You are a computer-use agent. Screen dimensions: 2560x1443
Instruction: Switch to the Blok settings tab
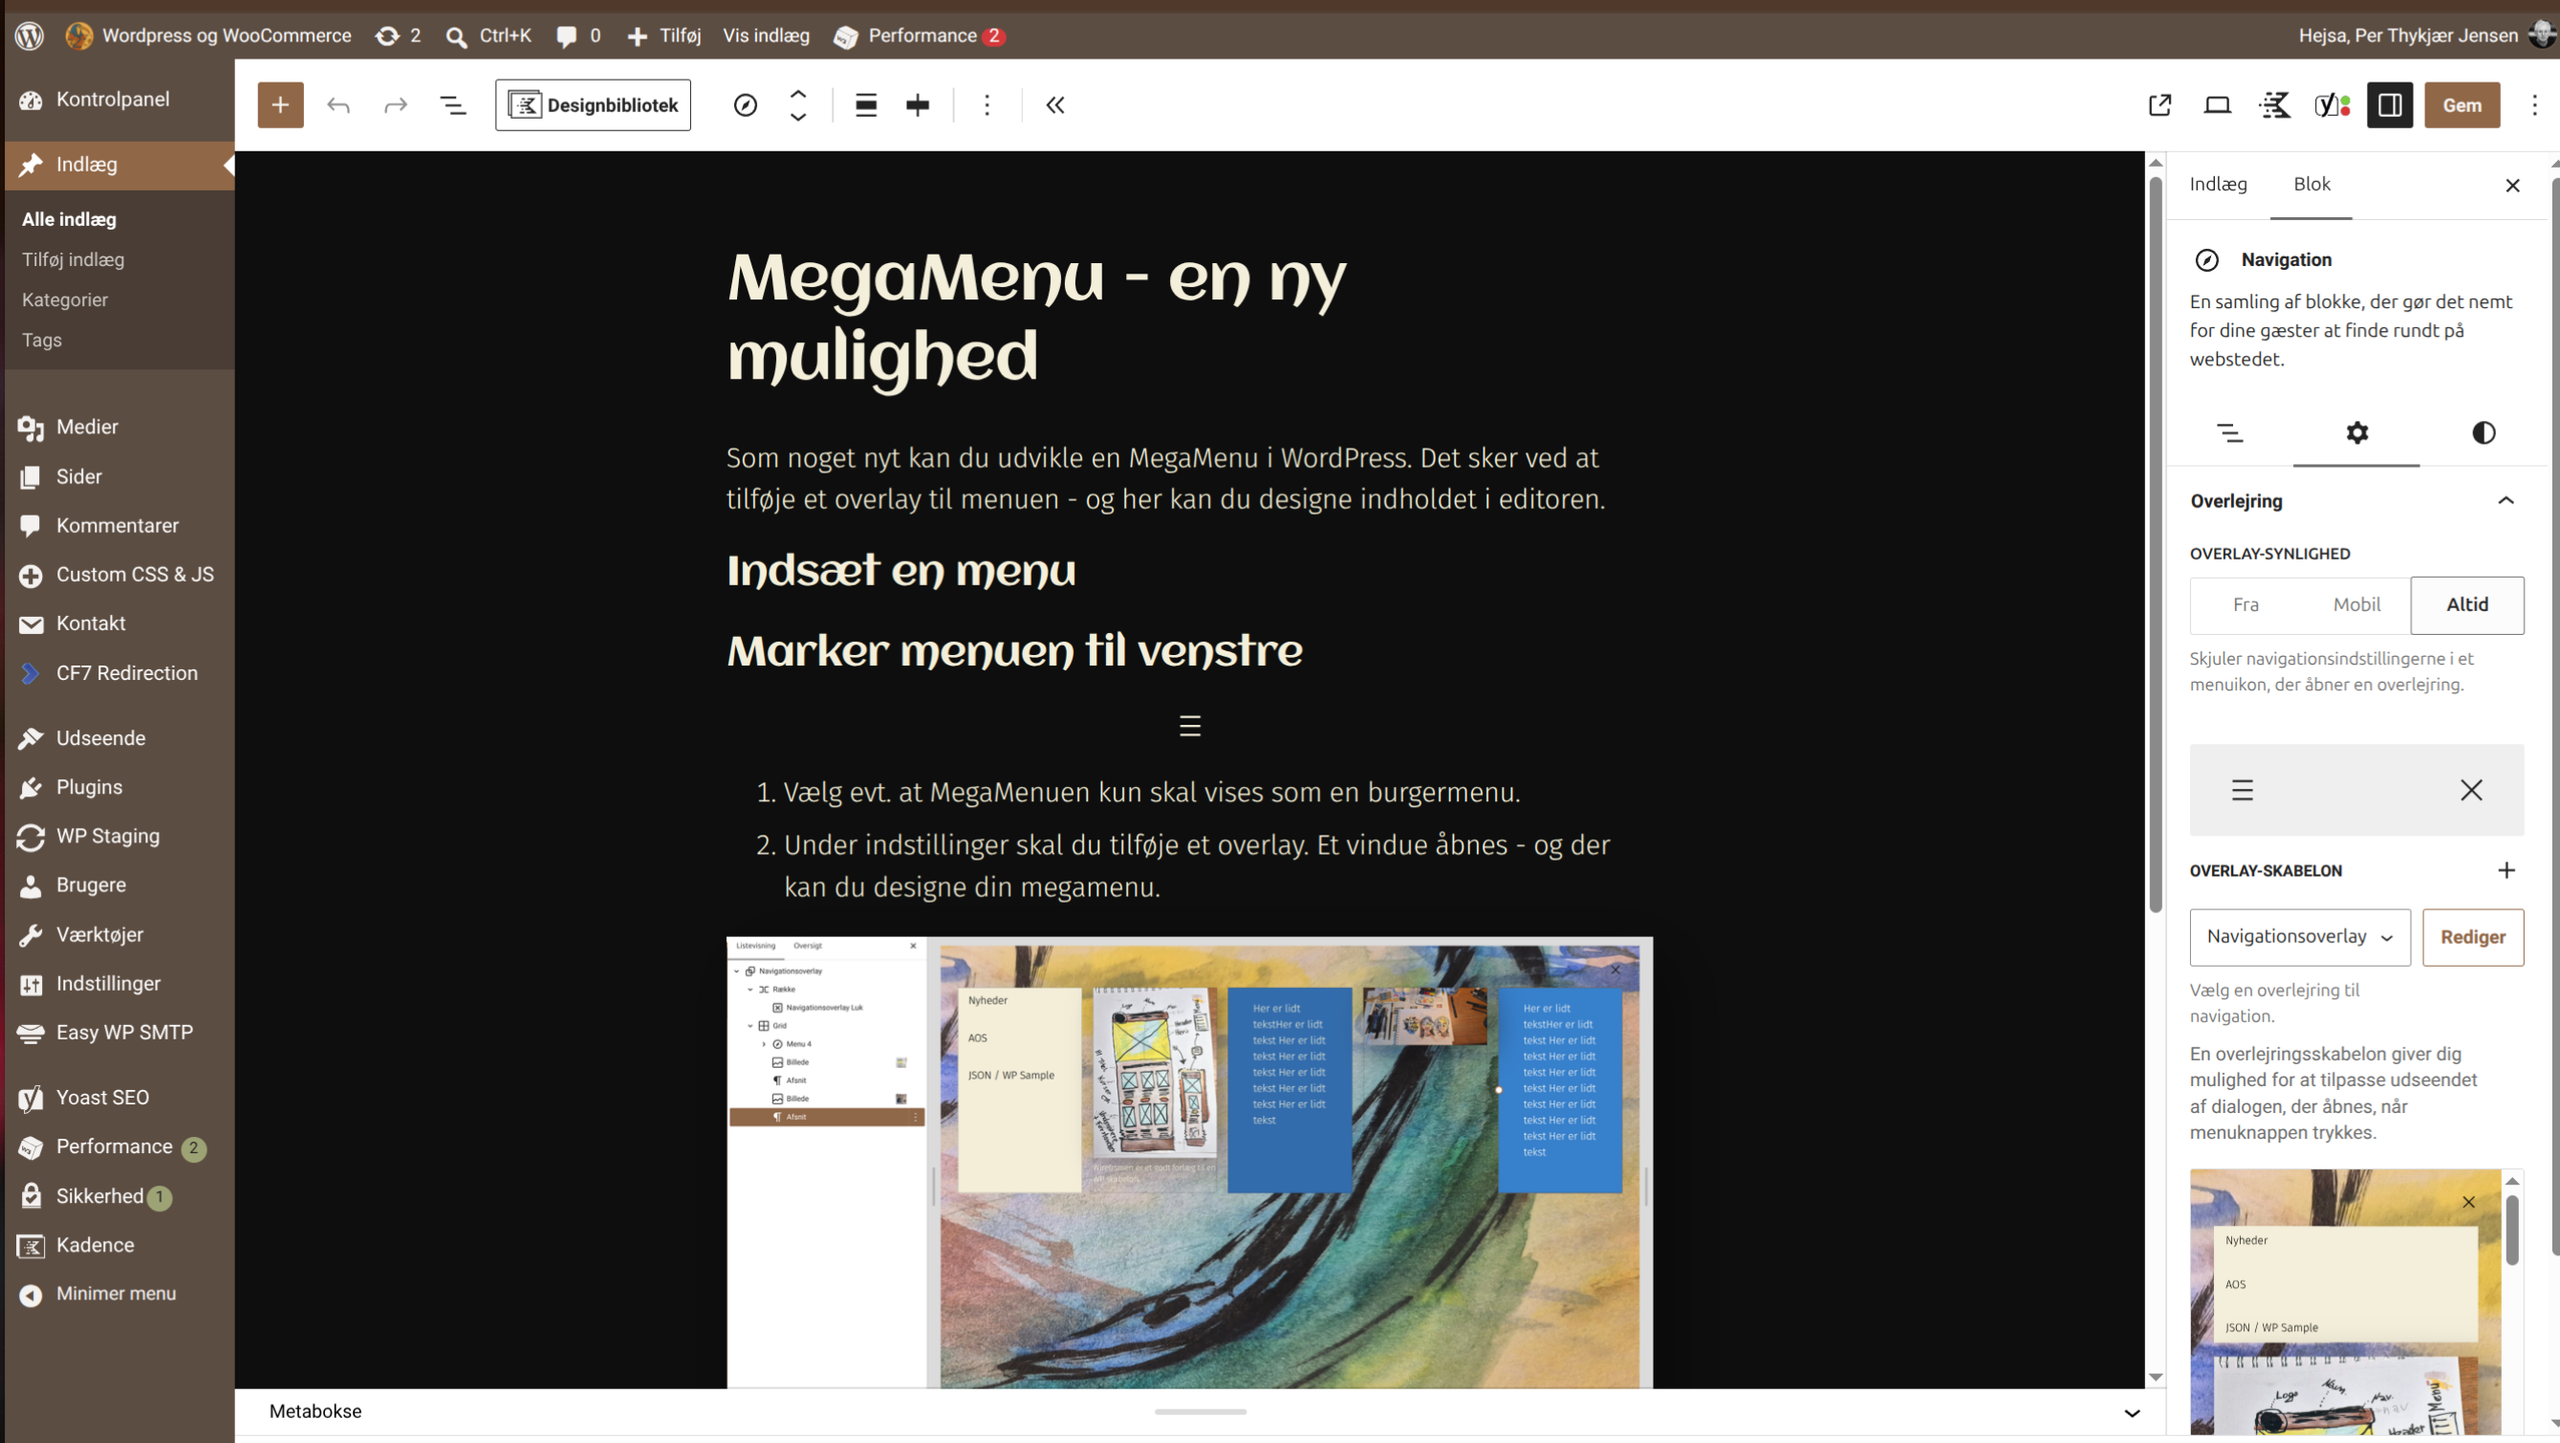(x=2311, y=184)
